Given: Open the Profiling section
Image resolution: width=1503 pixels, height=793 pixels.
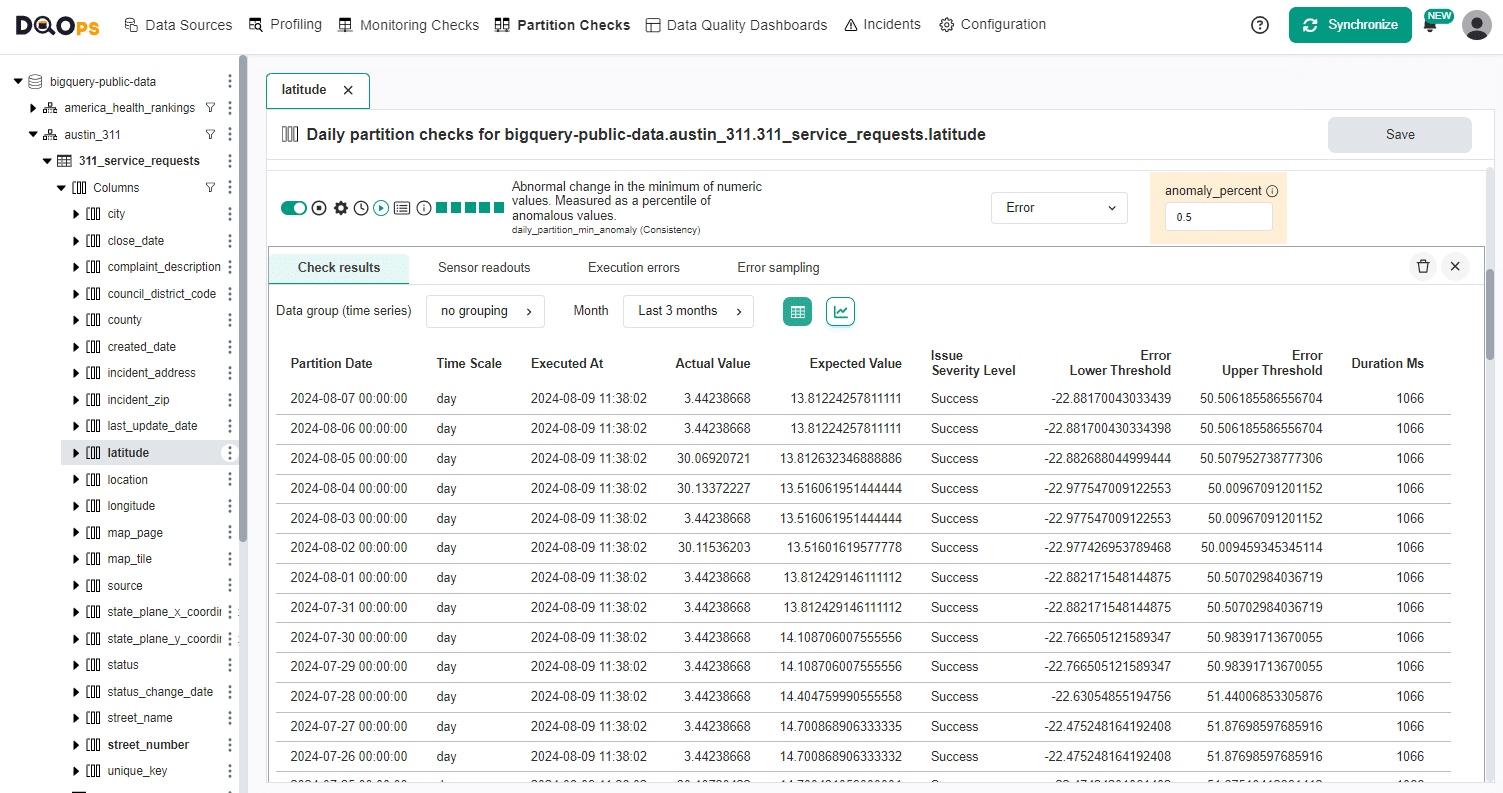Looking at the screenshot, I should [285, 25].
